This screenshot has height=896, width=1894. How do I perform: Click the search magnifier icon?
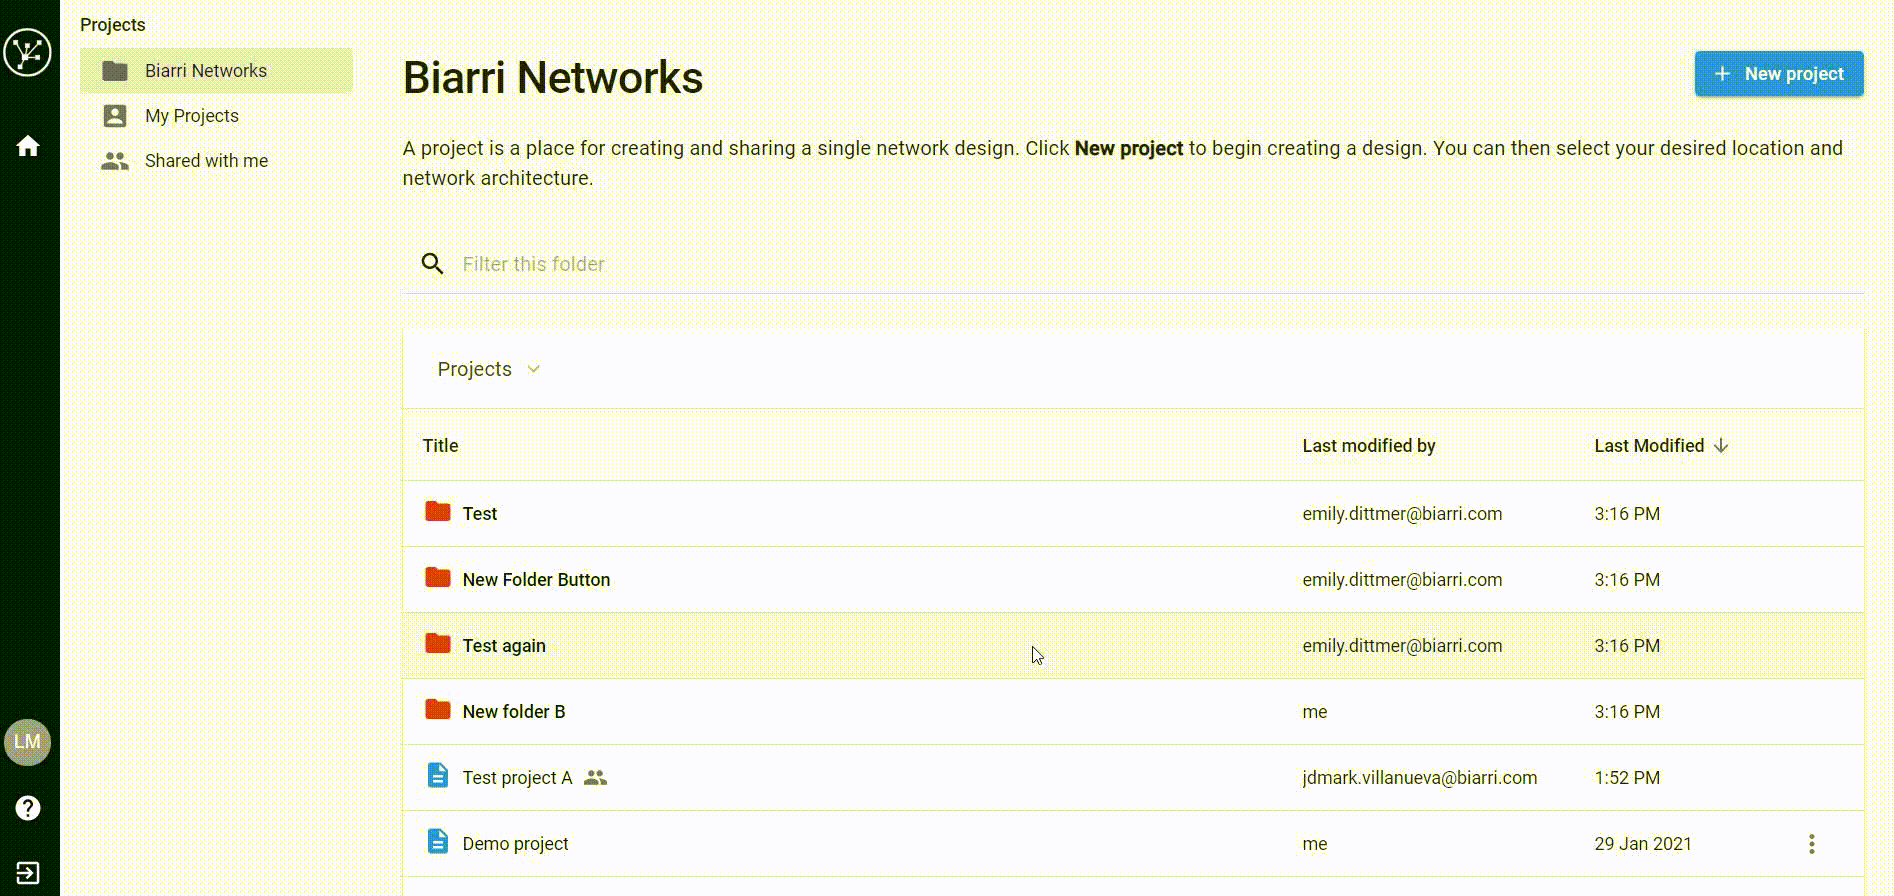(x=432, y=264)
